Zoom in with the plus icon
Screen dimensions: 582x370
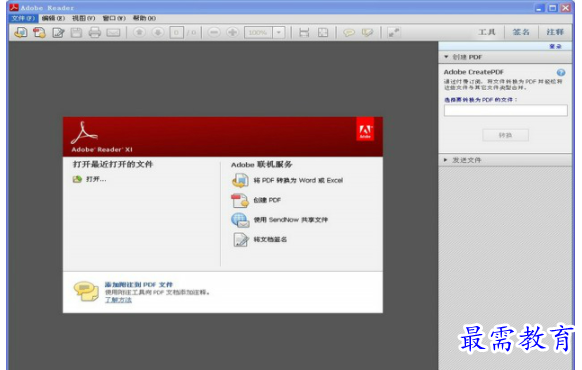click(232, 32)
